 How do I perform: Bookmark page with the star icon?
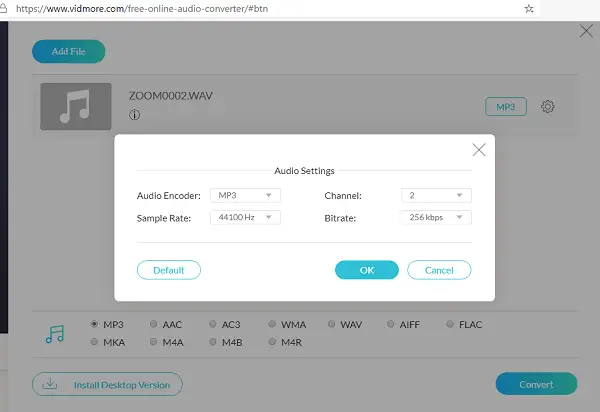coord(529,8)
